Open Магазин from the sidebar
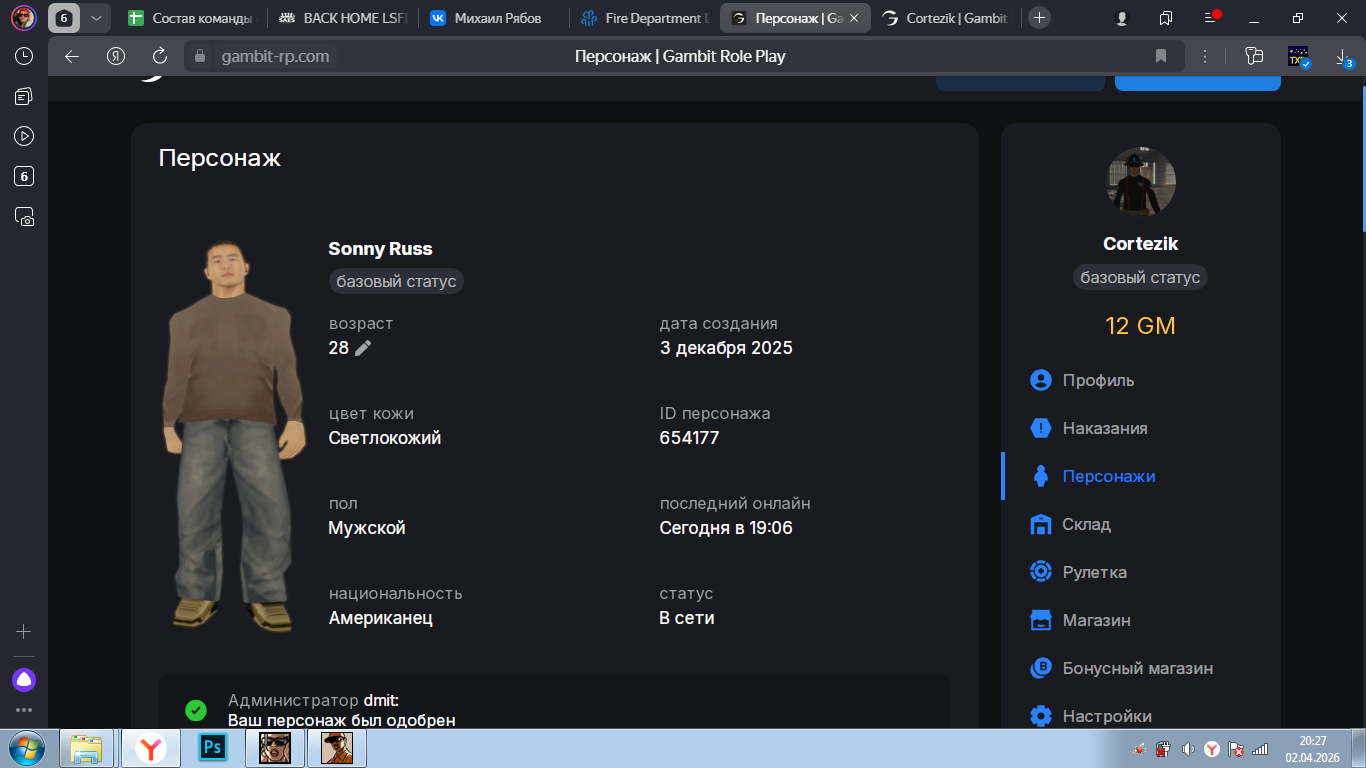 coord(1080,620)
